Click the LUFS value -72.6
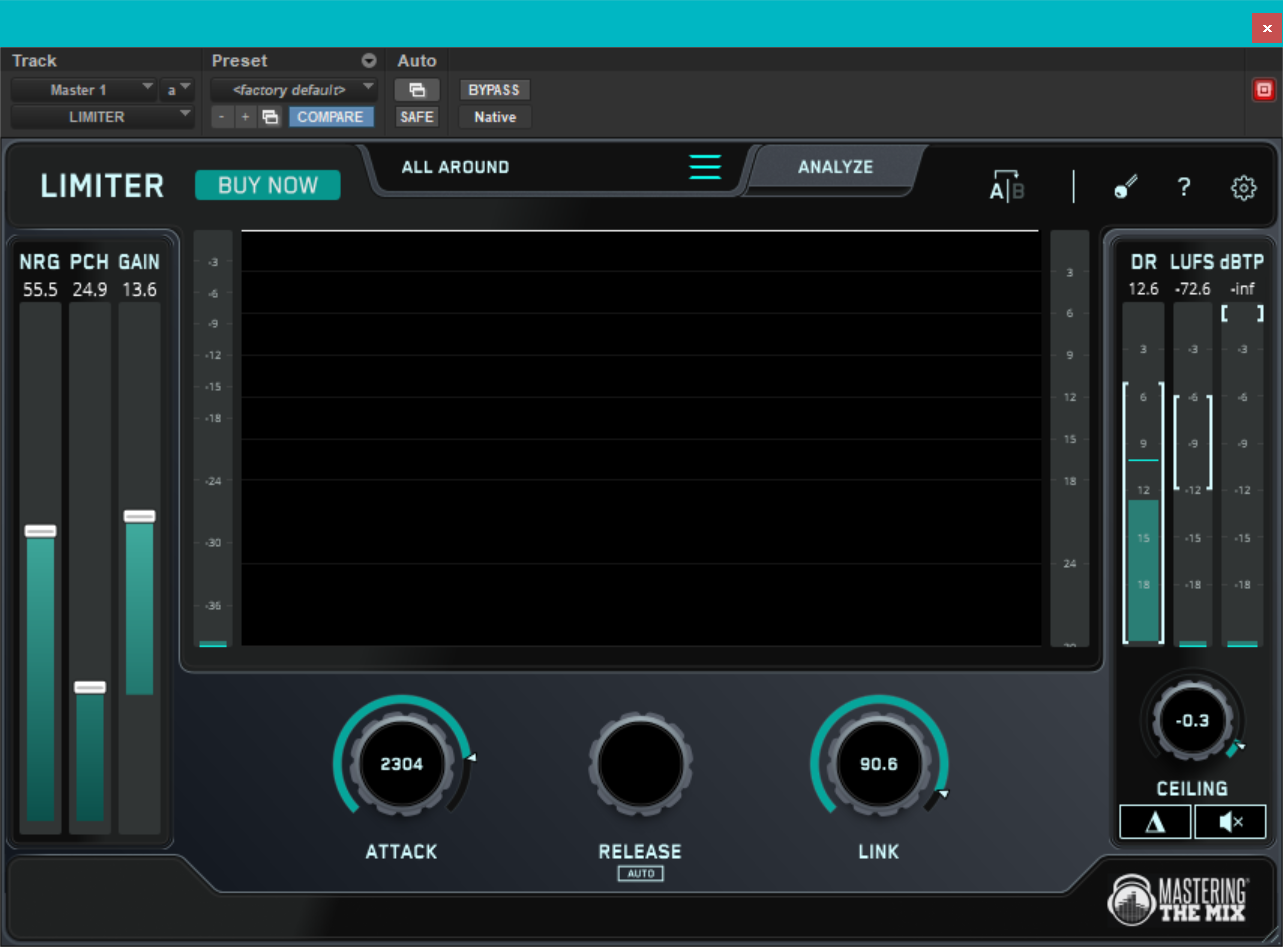Viewport: 1283px width, 947px height. [x=1193, y=289]
